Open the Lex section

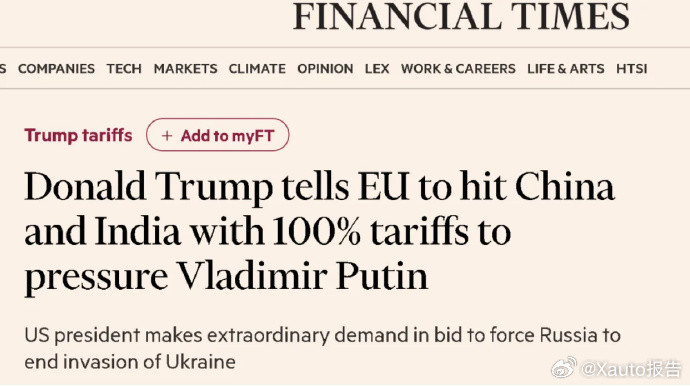coord(377,69)
